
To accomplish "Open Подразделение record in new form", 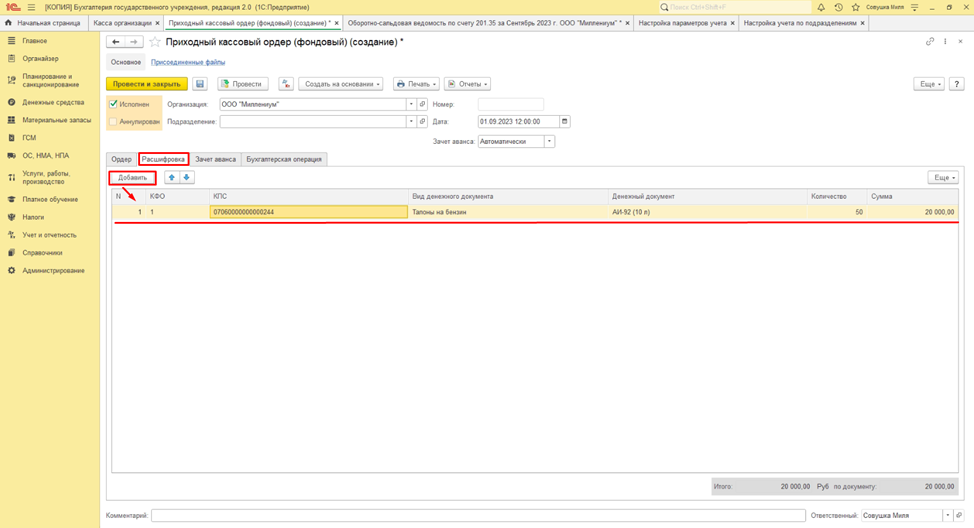I will point(422,122).
